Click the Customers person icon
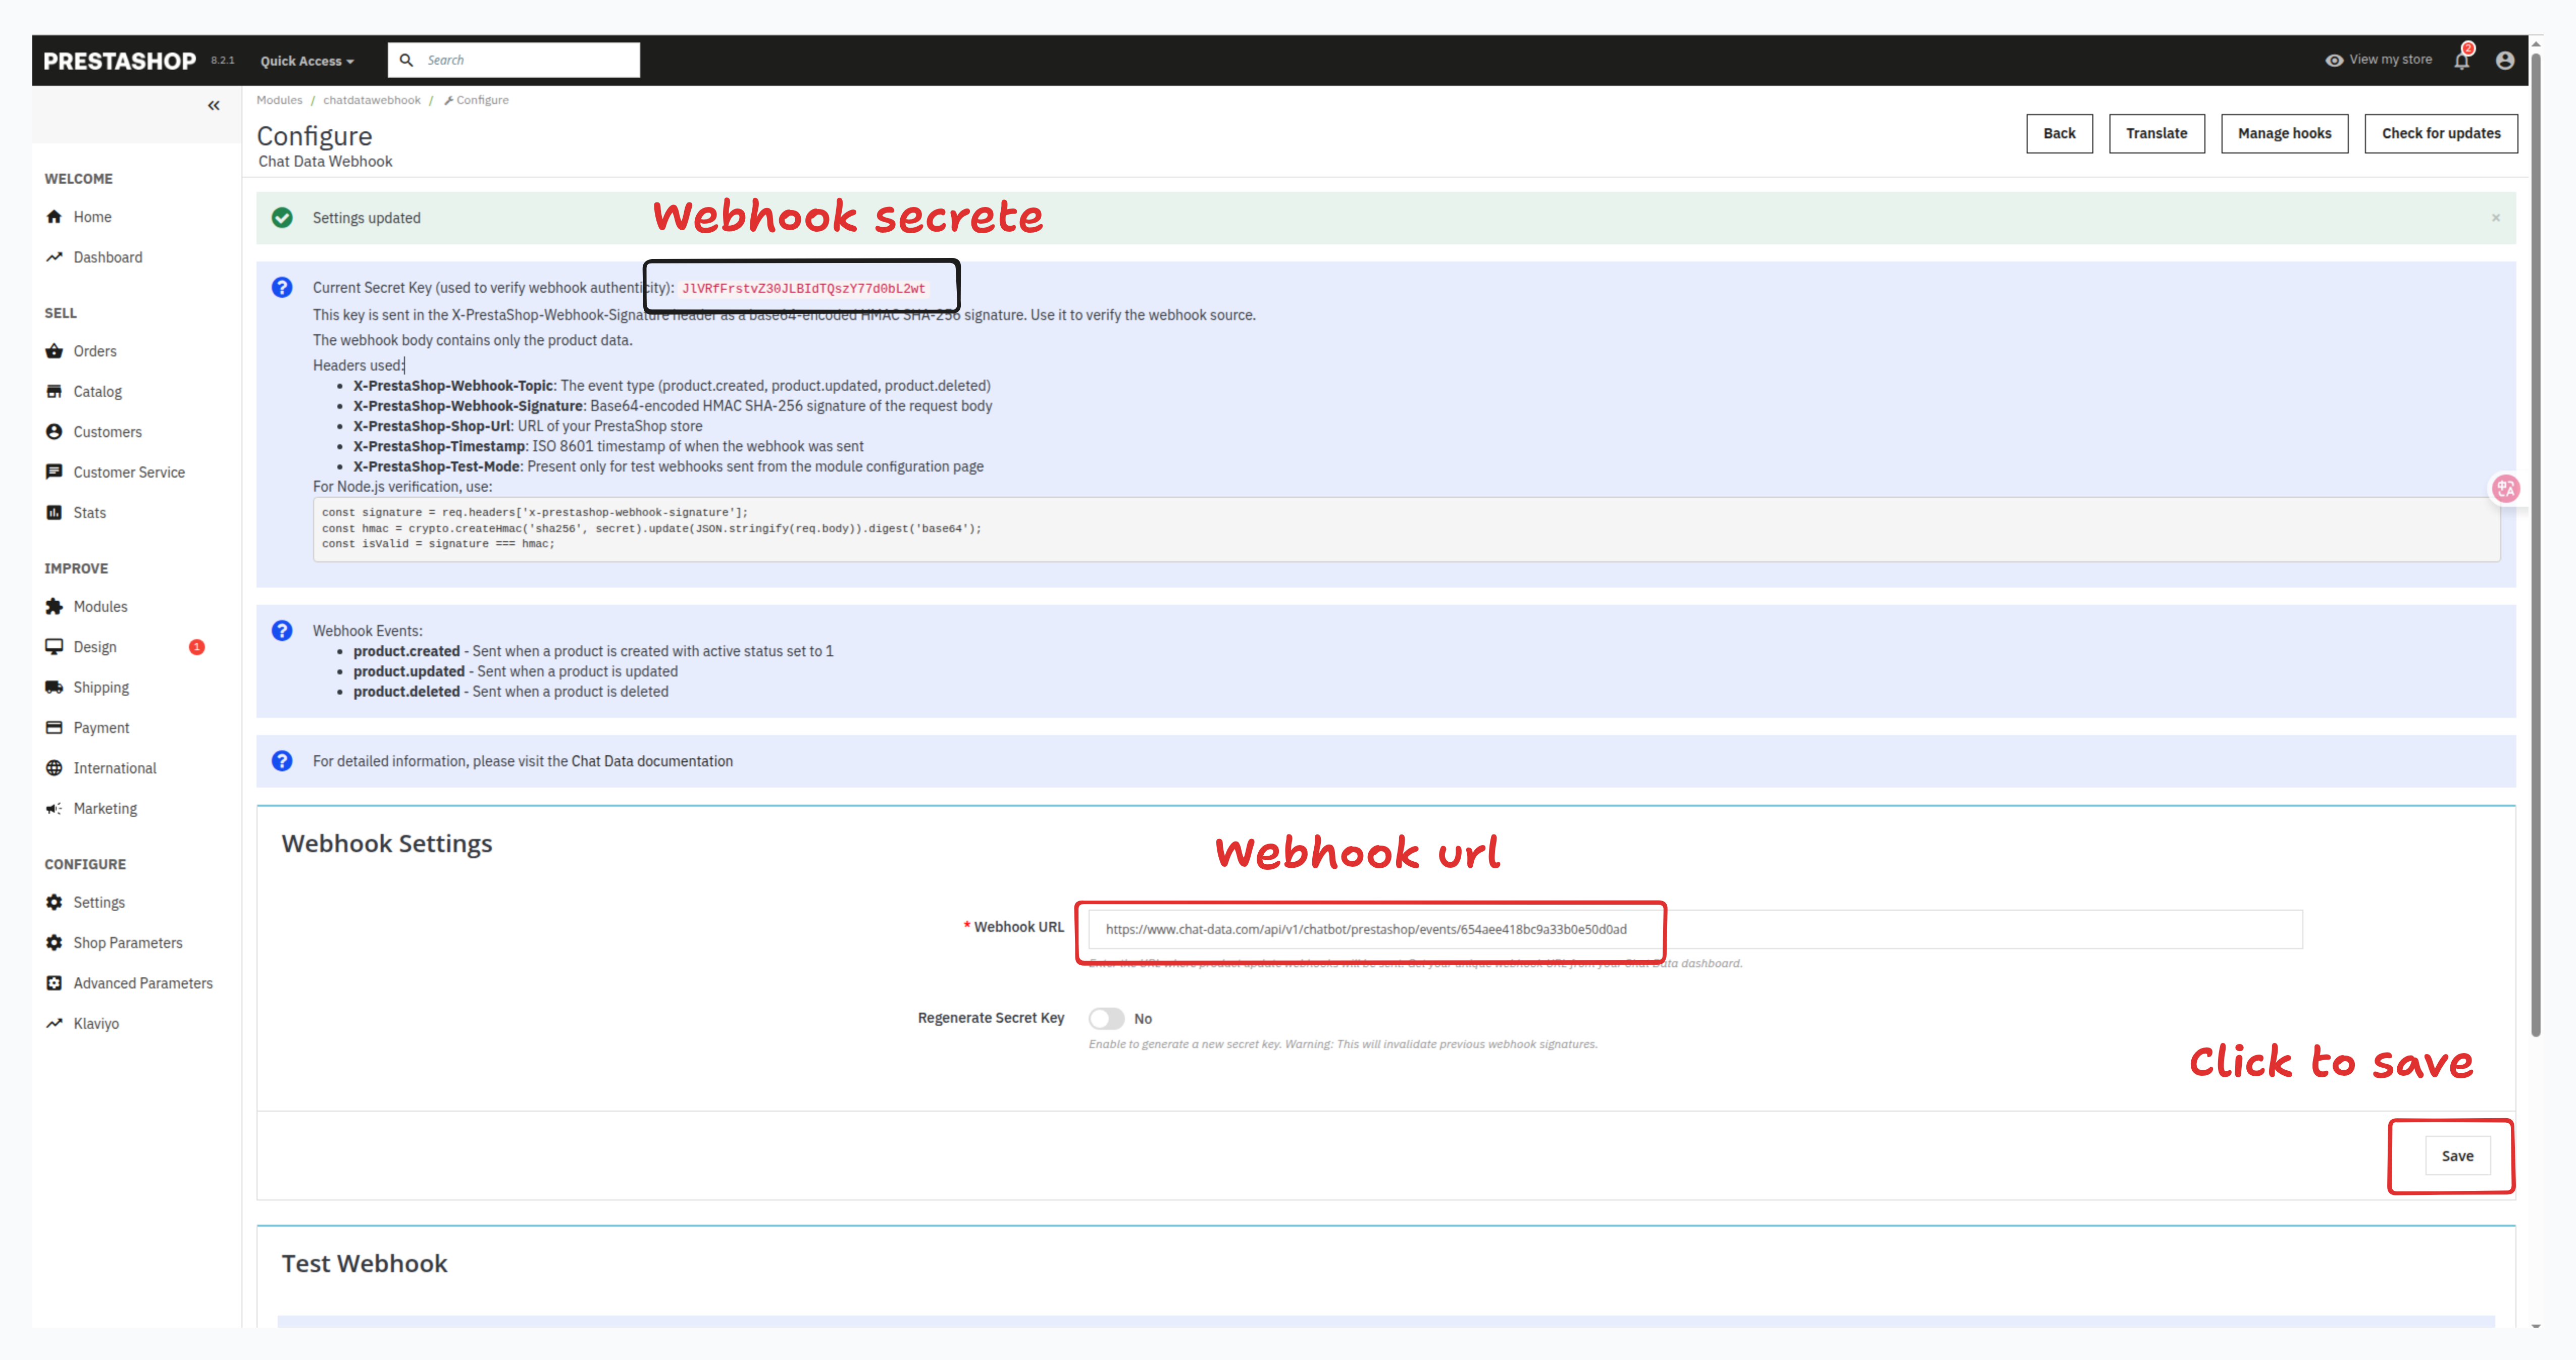This screenshot has width=2576, height=1360. [x=54, y=432]
